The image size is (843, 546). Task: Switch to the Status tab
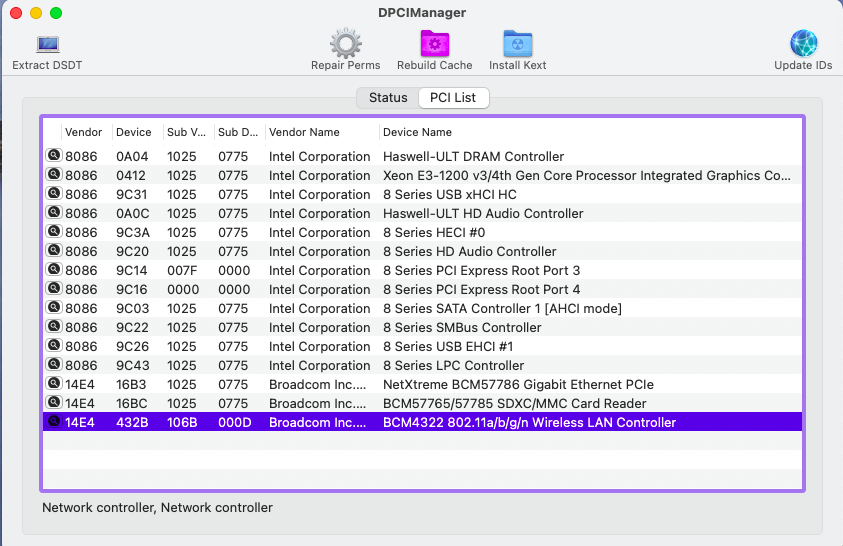(388, 97)
